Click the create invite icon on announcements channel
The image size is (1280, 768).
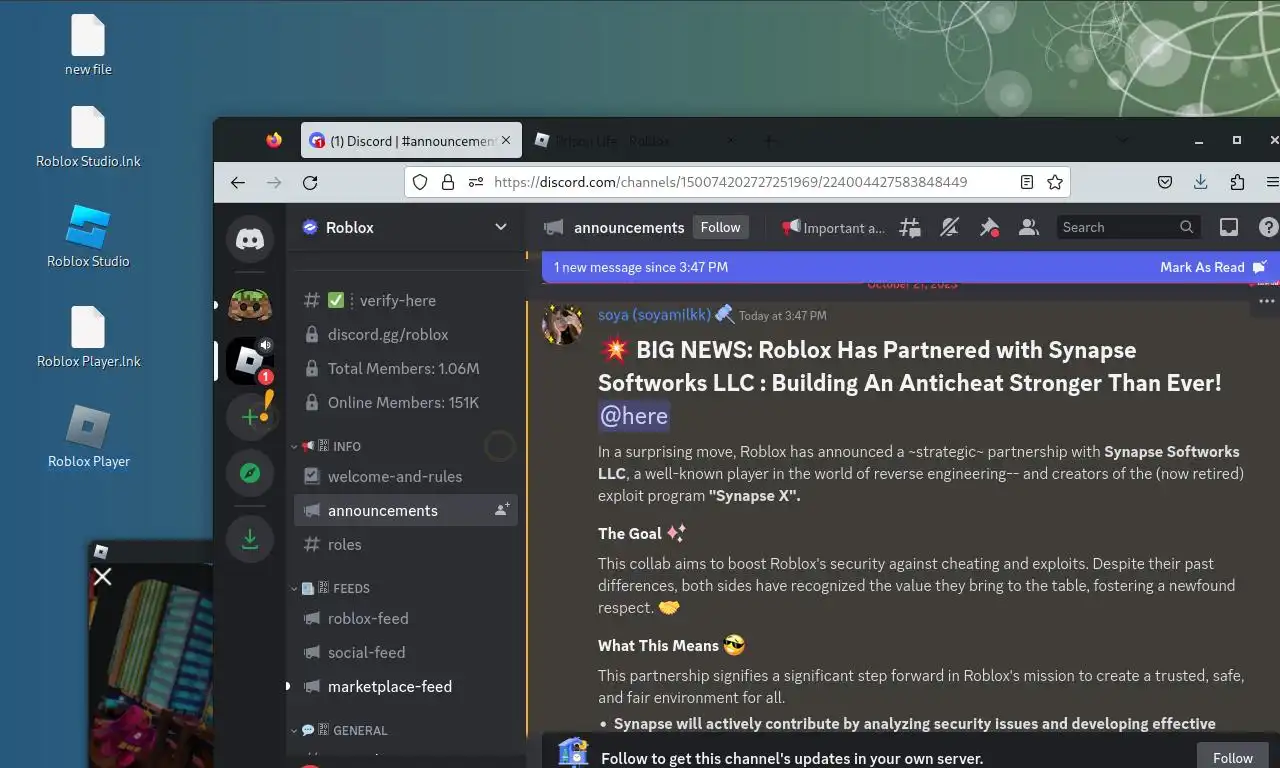(502, 510)
